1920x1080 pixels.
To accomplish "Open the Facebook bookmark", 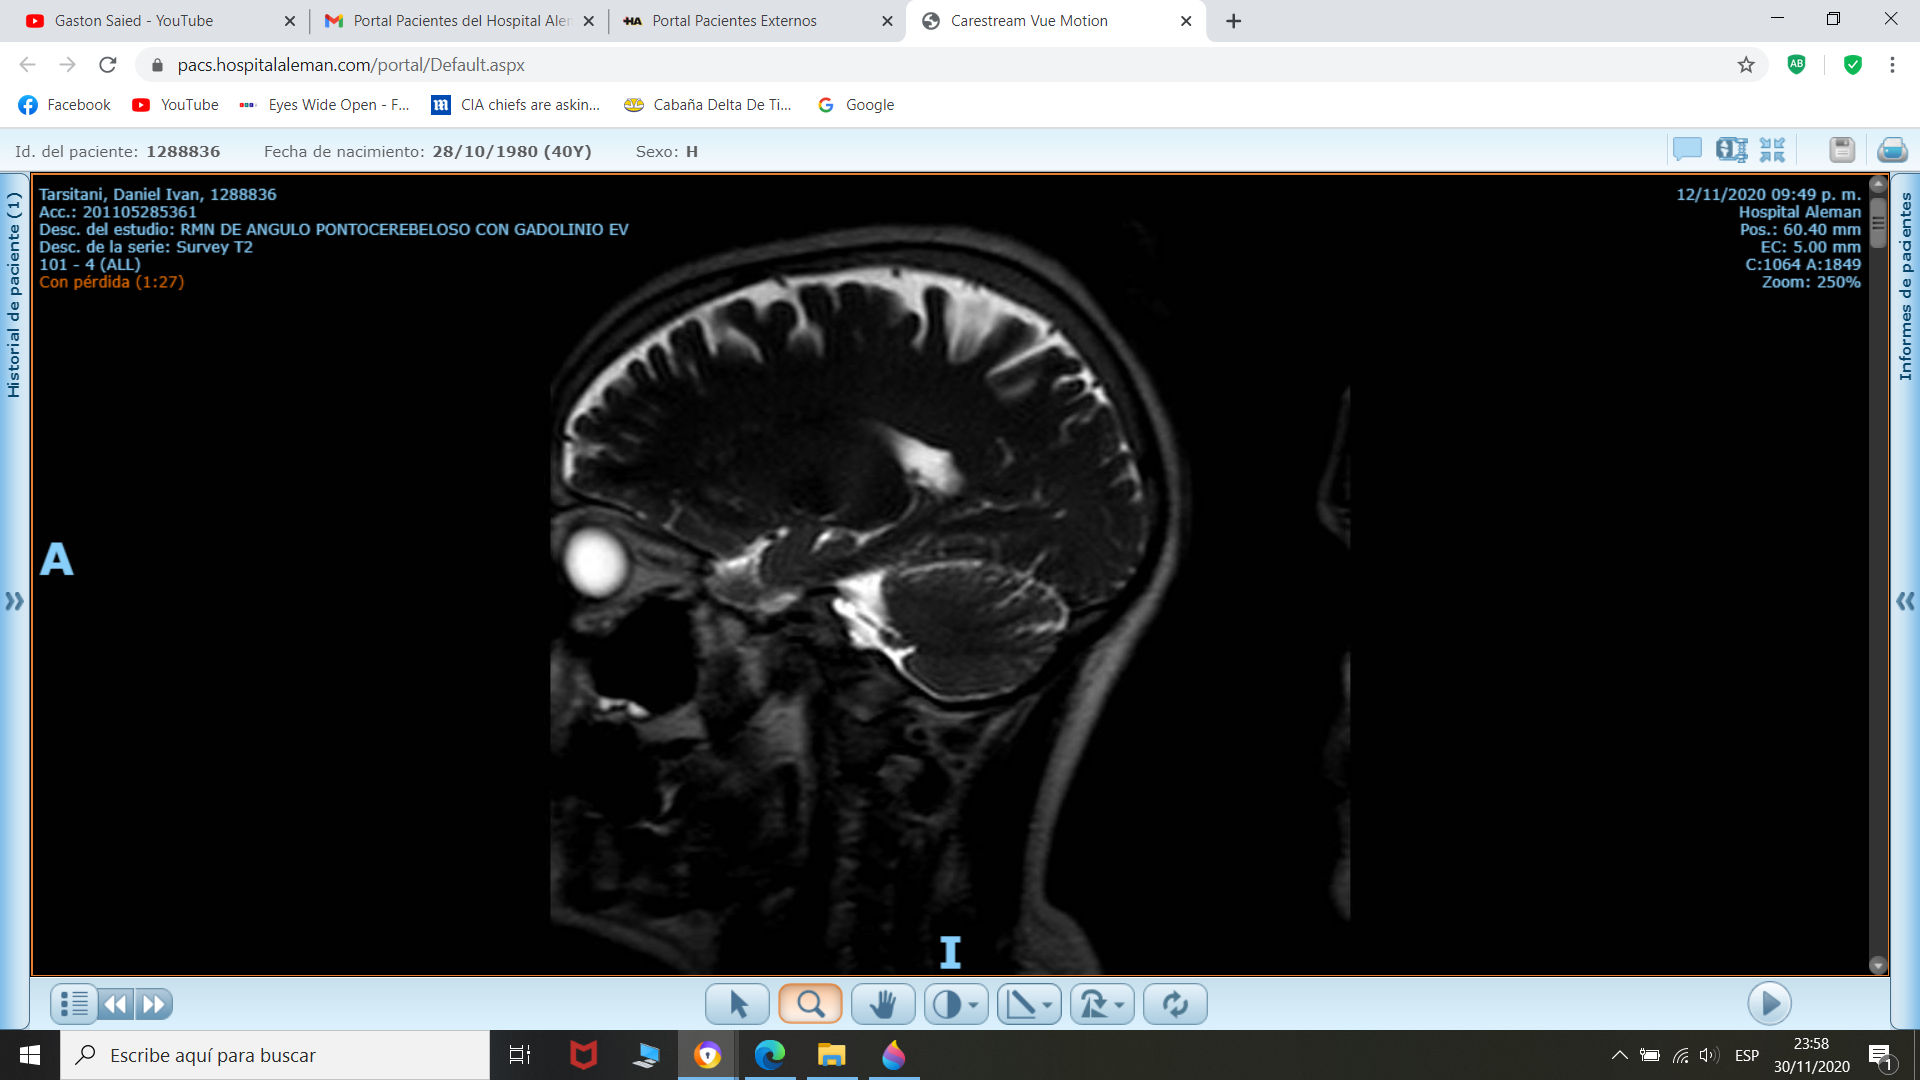I will pyautogui.click(x=65, y=105).
